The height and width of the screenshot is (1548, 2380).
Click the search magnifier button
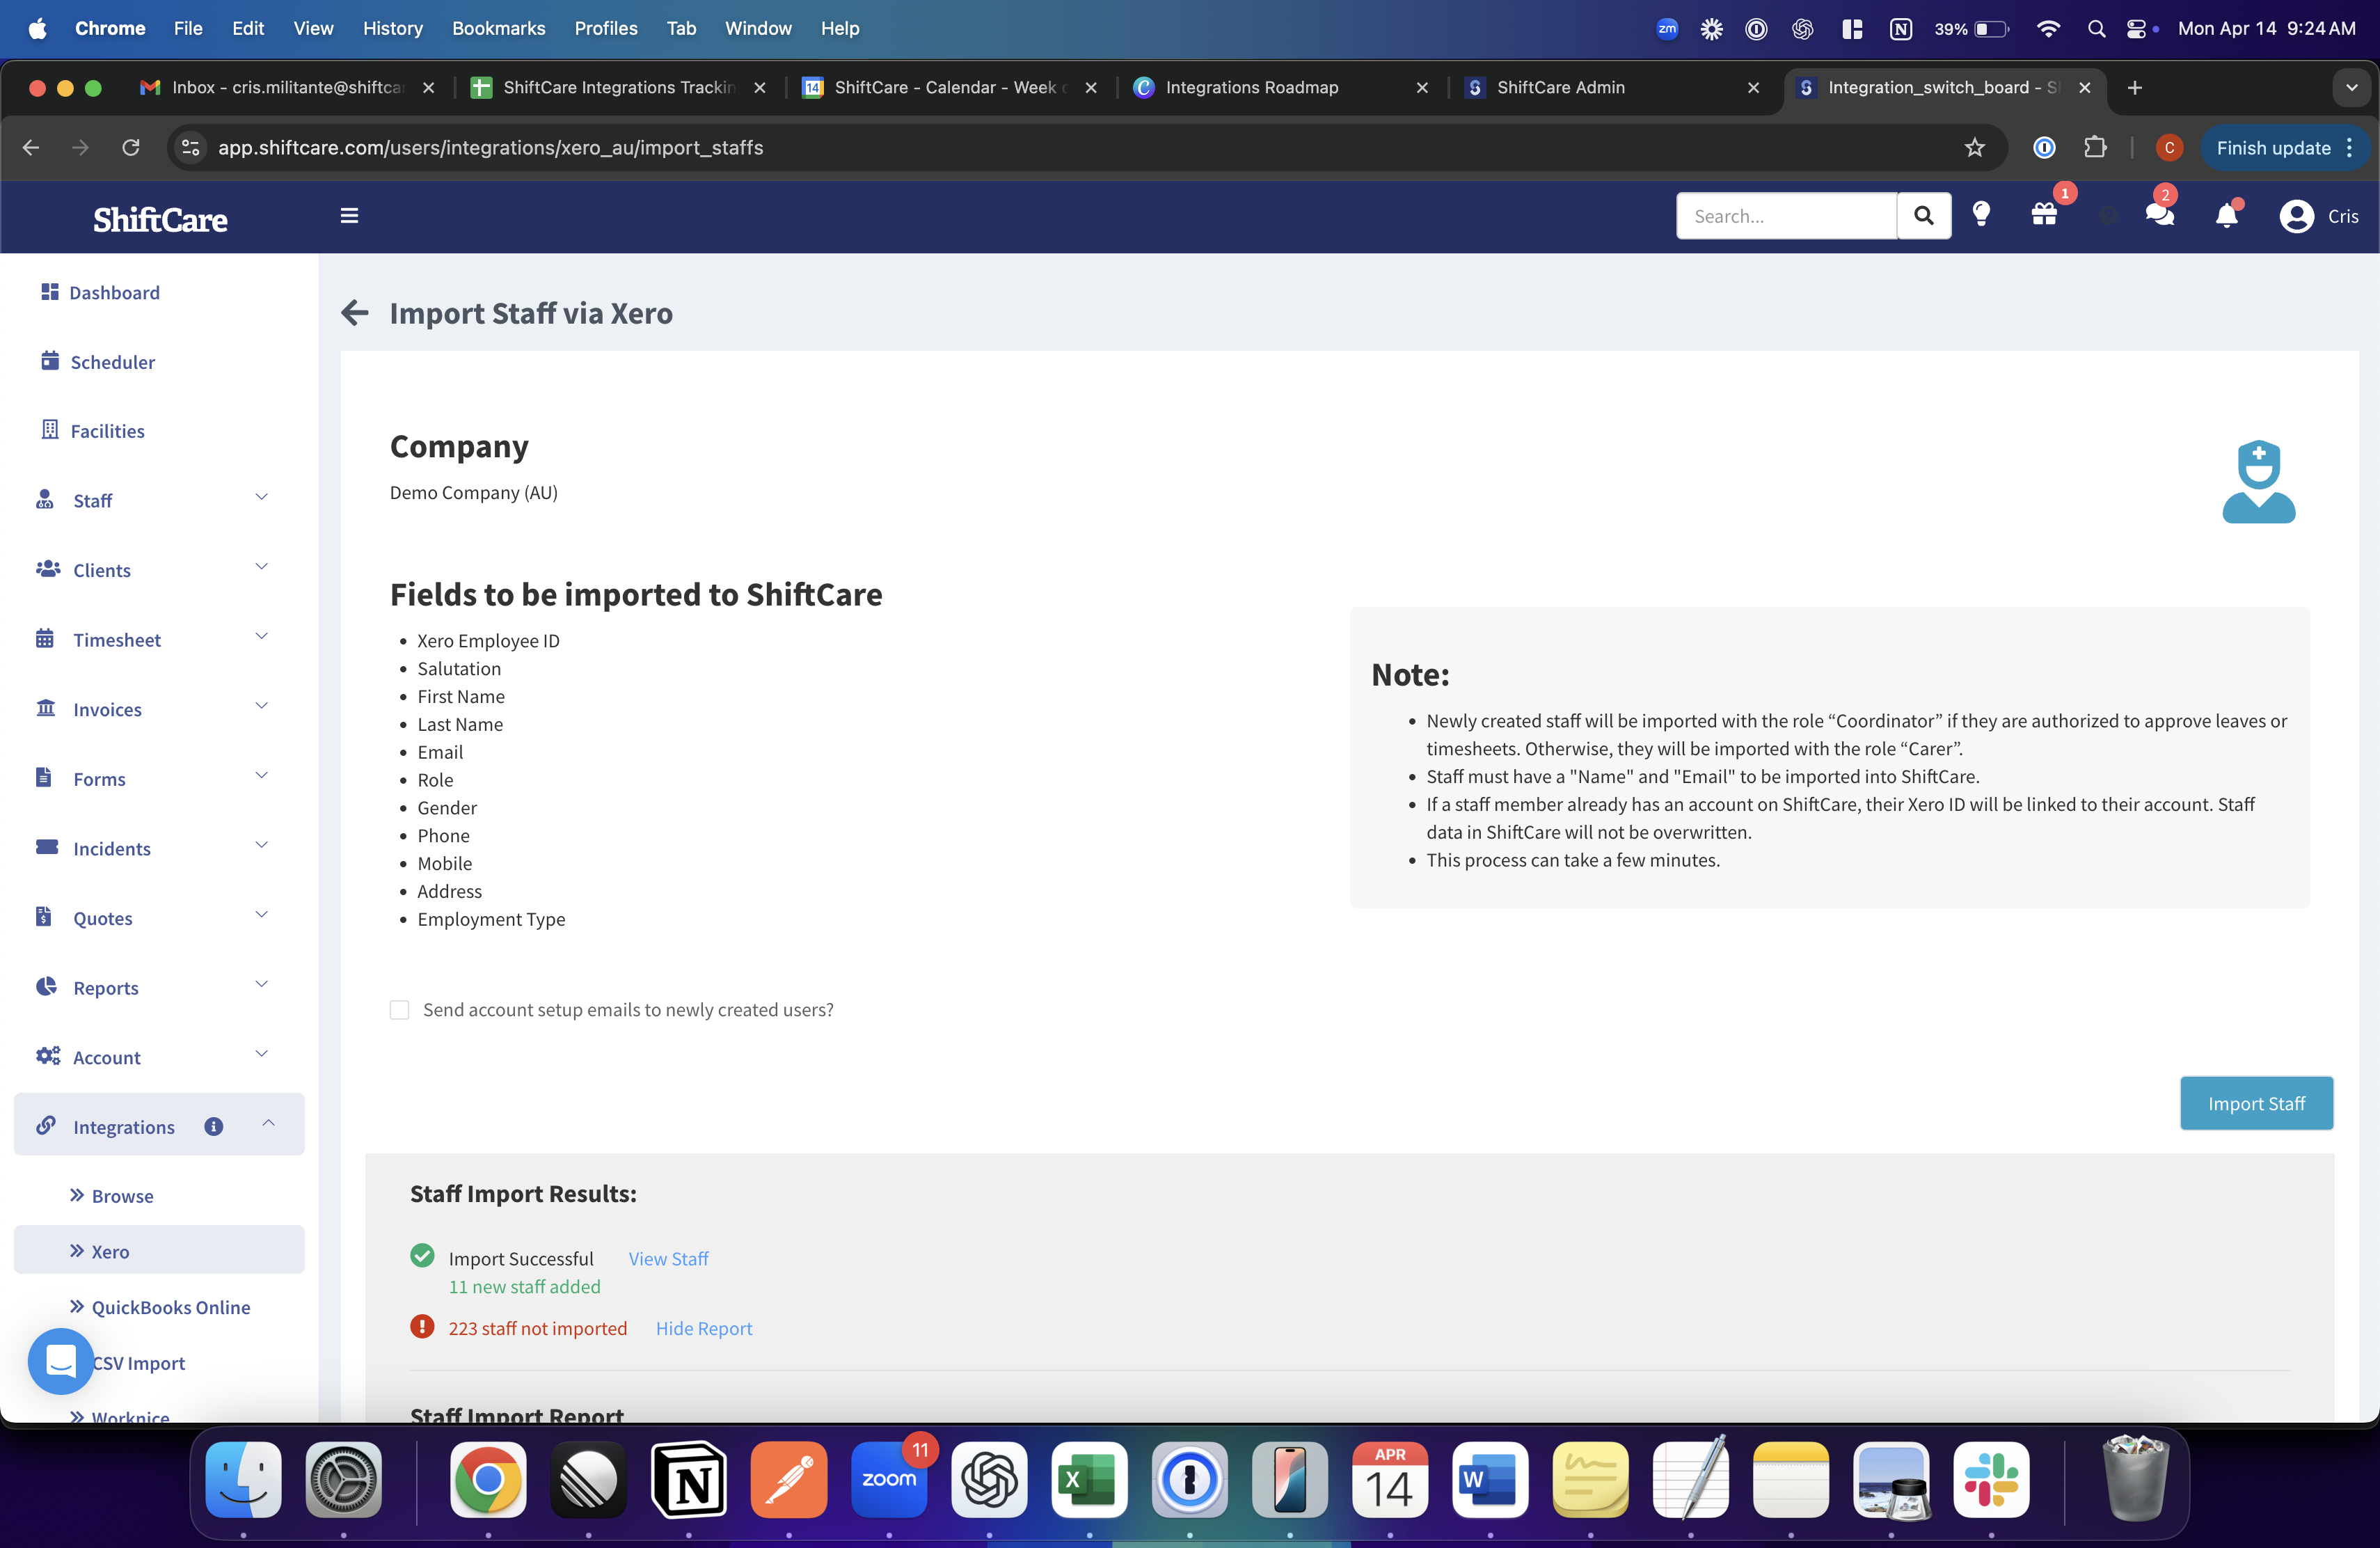click(x=1923, y=216)
